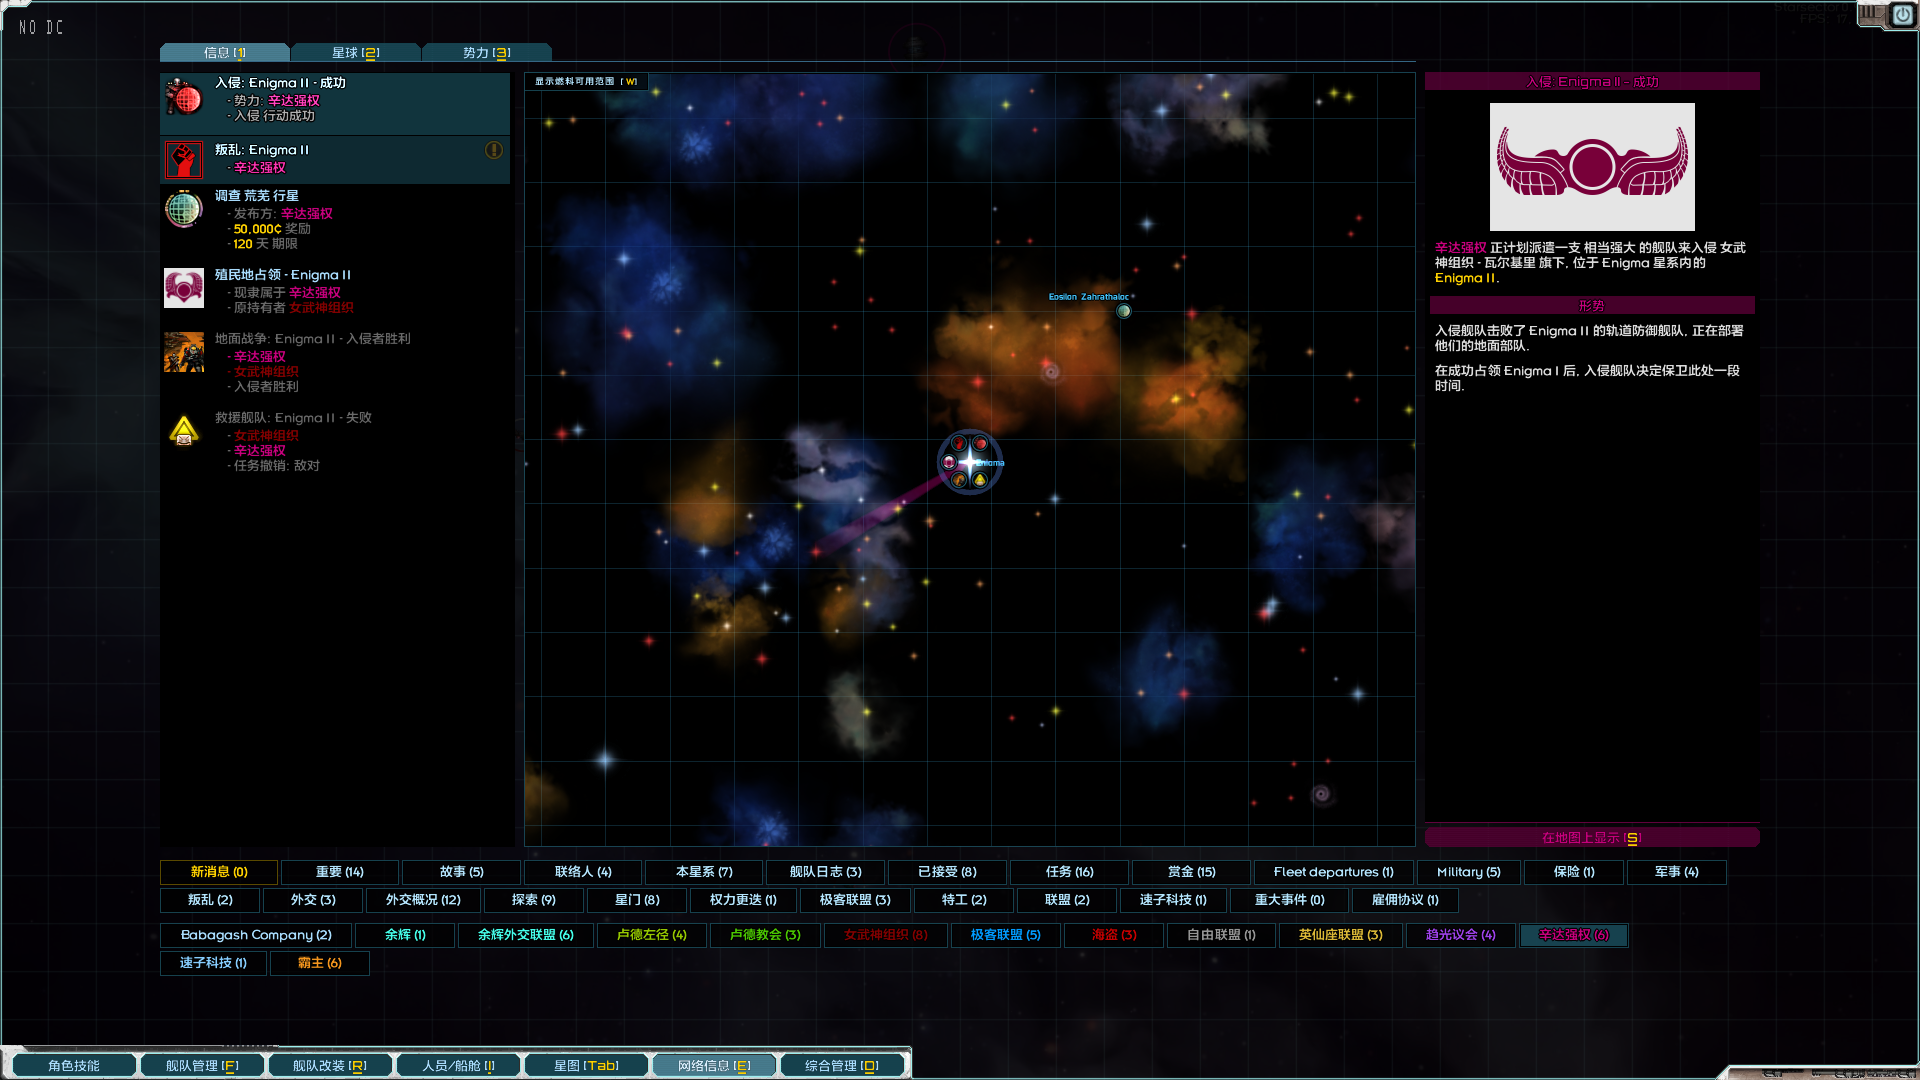Toggle the 重要 (14) filter tag
This screenshot has height=1080, width=1920.
point(339,872)
